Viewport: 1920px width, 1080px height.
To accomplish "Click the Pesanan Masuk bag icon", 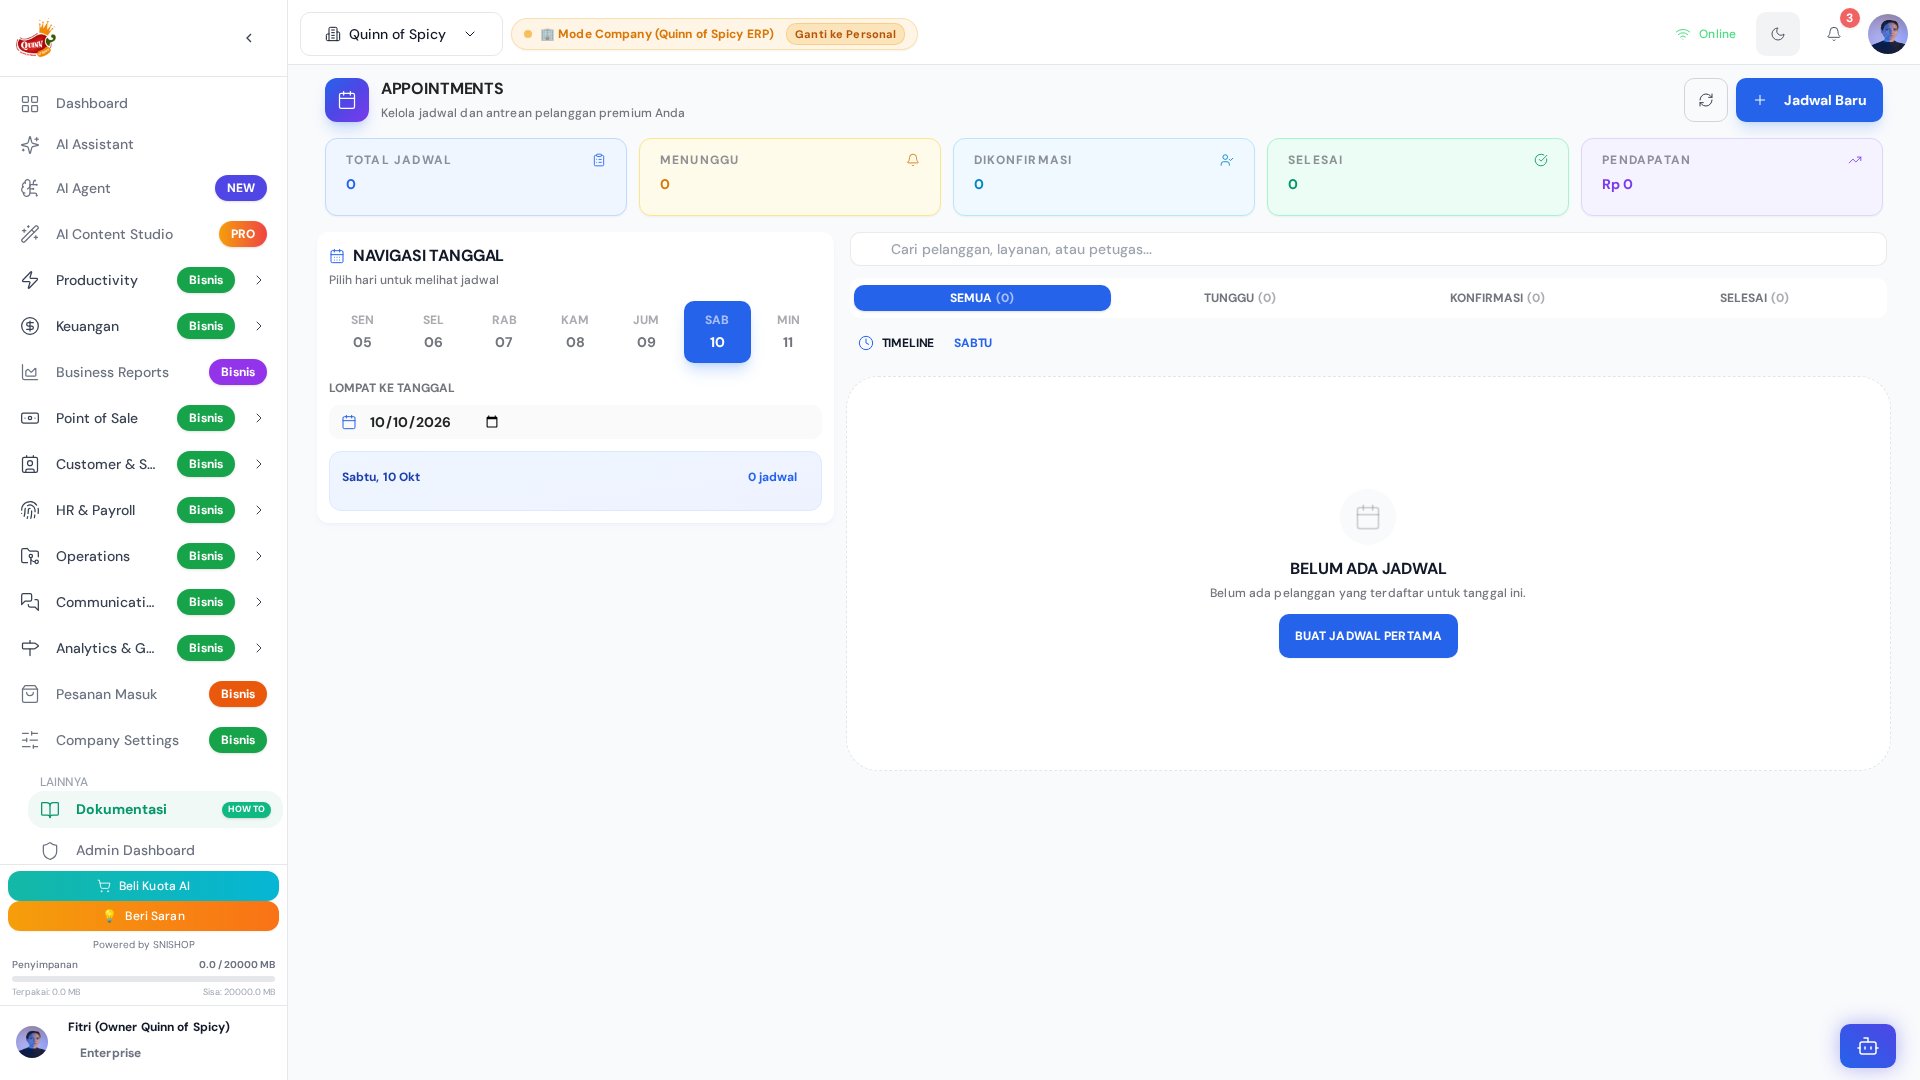I will point(30,694).
